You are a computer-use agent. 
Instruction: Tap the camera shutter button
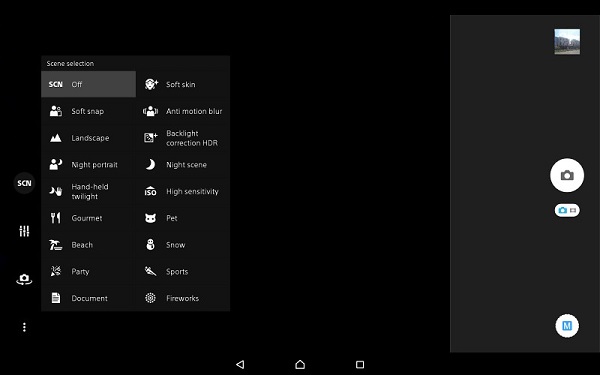pos(567,175)
